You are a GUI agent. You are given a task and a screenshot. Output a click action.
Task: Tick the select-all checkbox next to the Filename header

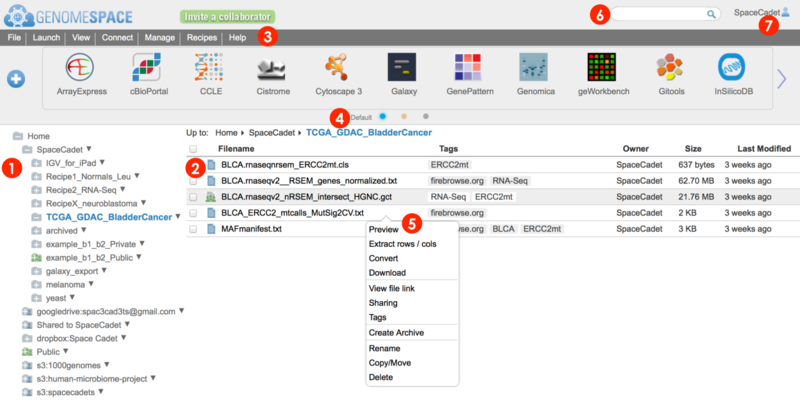point(193,149)
